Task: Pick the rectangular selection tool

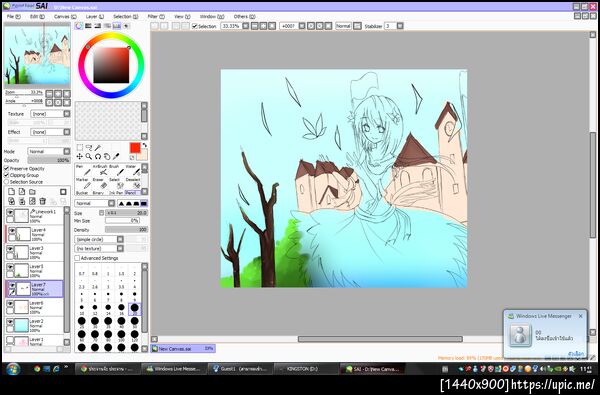Action: tap(80, 147)
